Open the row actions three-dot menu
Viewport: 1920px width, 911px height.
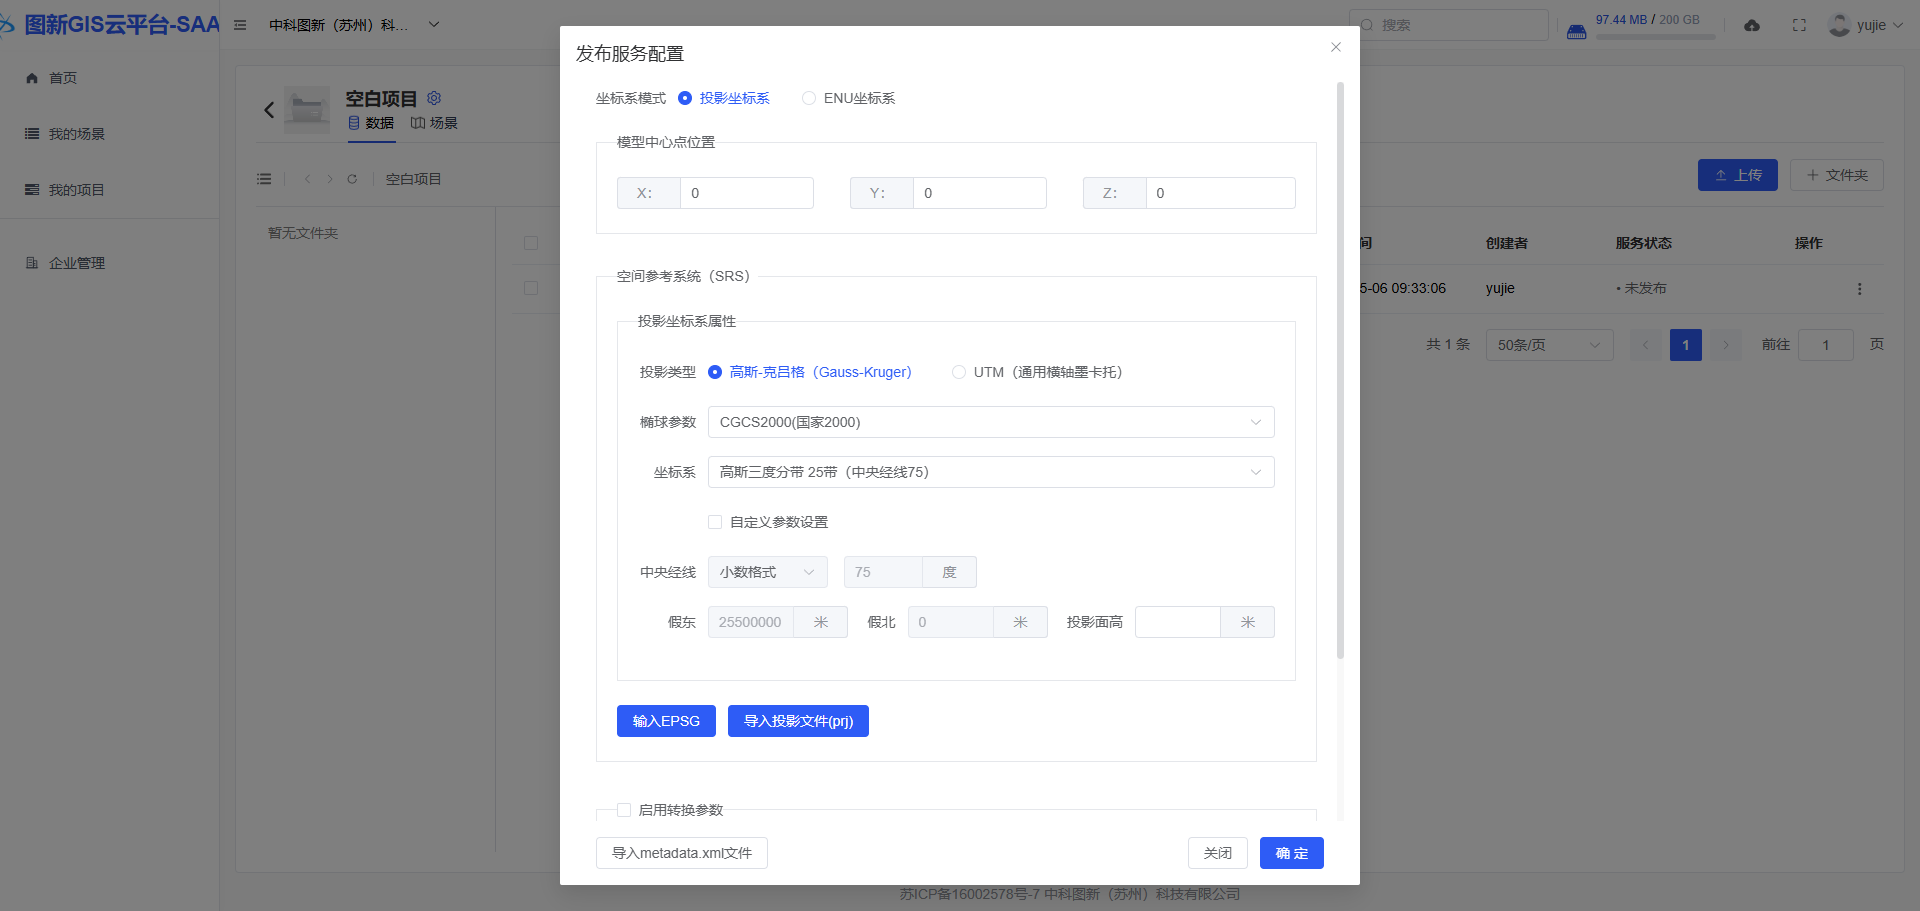click(1859, 289)
